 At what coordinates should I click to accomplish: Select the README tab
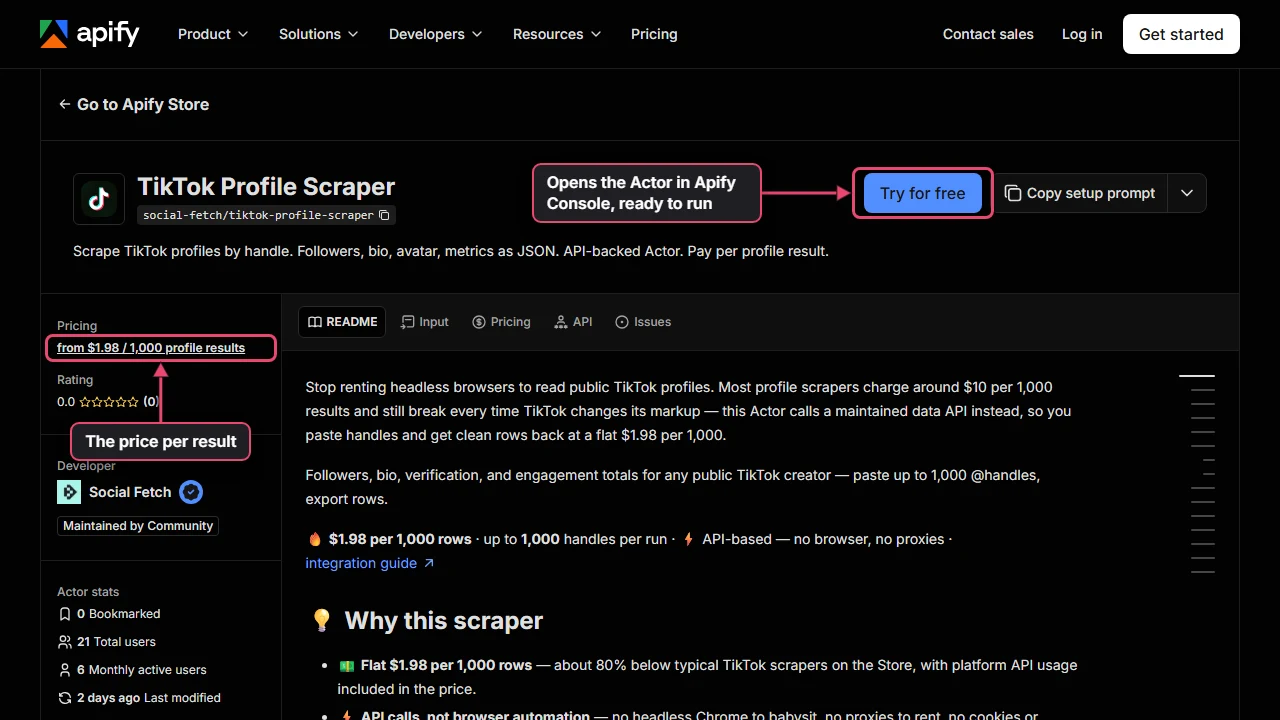[x=342, y=322]
